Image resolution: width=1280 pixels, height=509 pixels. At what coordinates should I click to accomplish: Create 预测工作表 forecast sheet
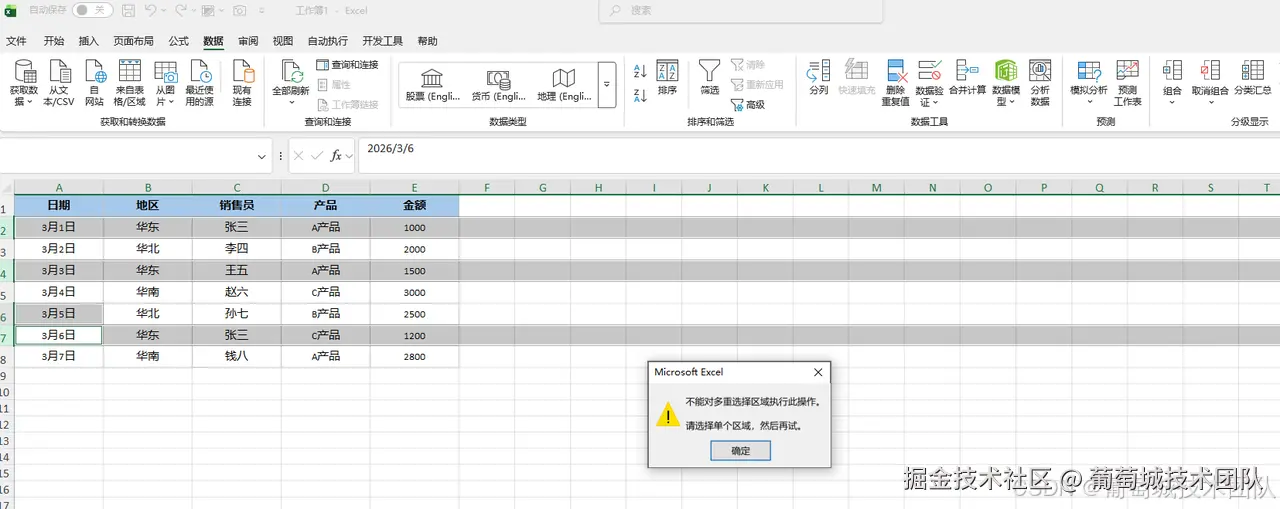1127,83
